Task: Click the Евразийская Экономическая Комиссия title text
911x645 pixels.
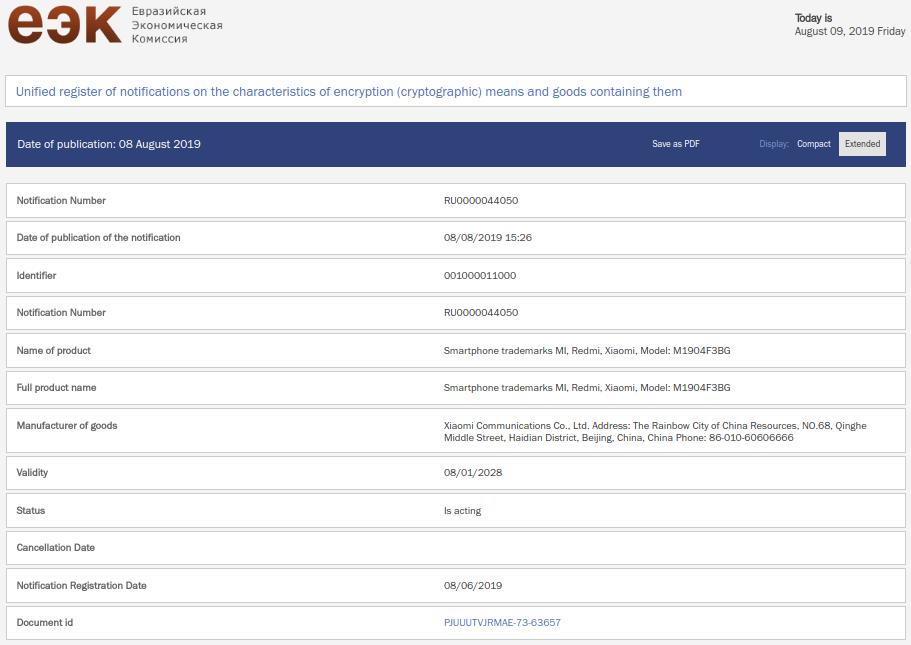Action: pyautogui.click(x=177, y=25)
